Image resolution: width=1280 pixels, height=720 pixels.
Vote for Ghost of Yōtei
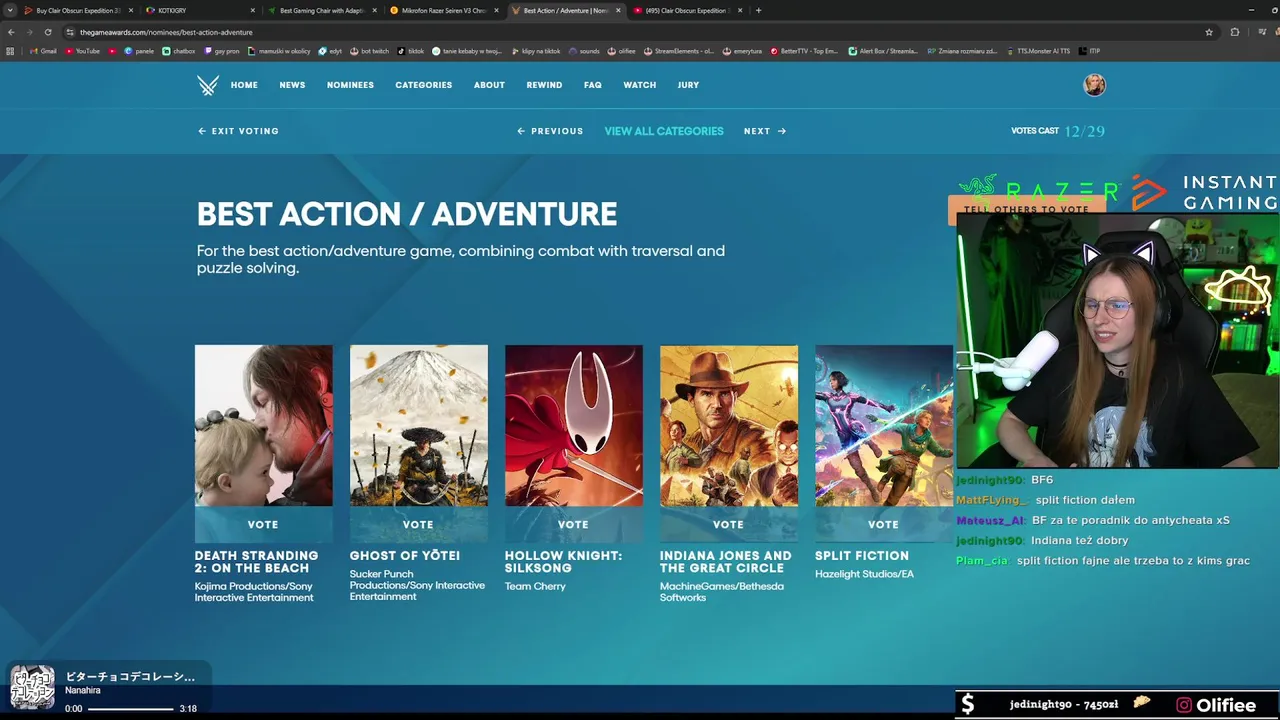coord(418,525)
